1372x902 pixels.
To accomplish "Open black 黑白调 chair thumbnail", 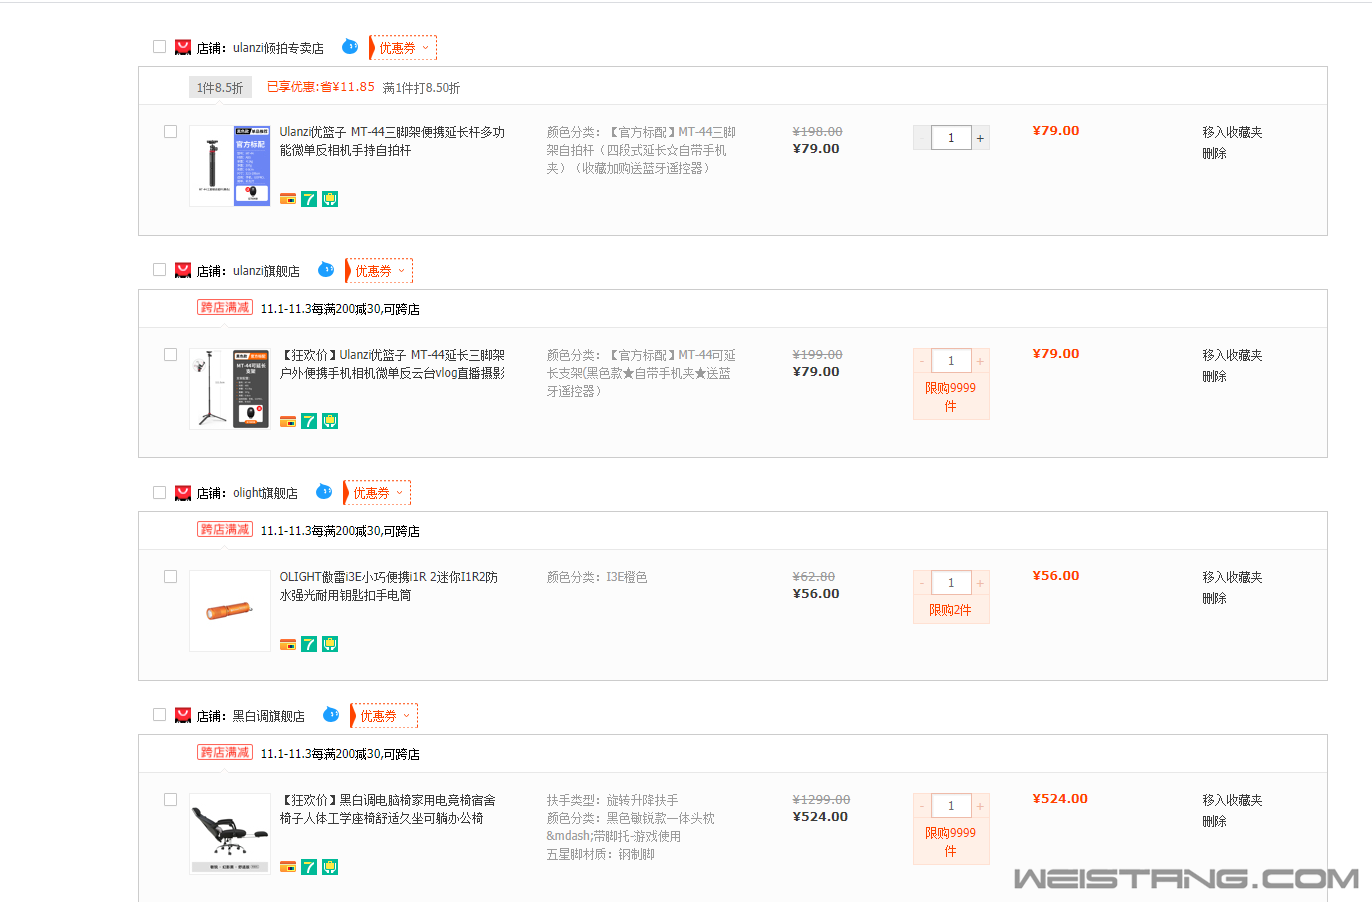I will [x=230, y=834].
